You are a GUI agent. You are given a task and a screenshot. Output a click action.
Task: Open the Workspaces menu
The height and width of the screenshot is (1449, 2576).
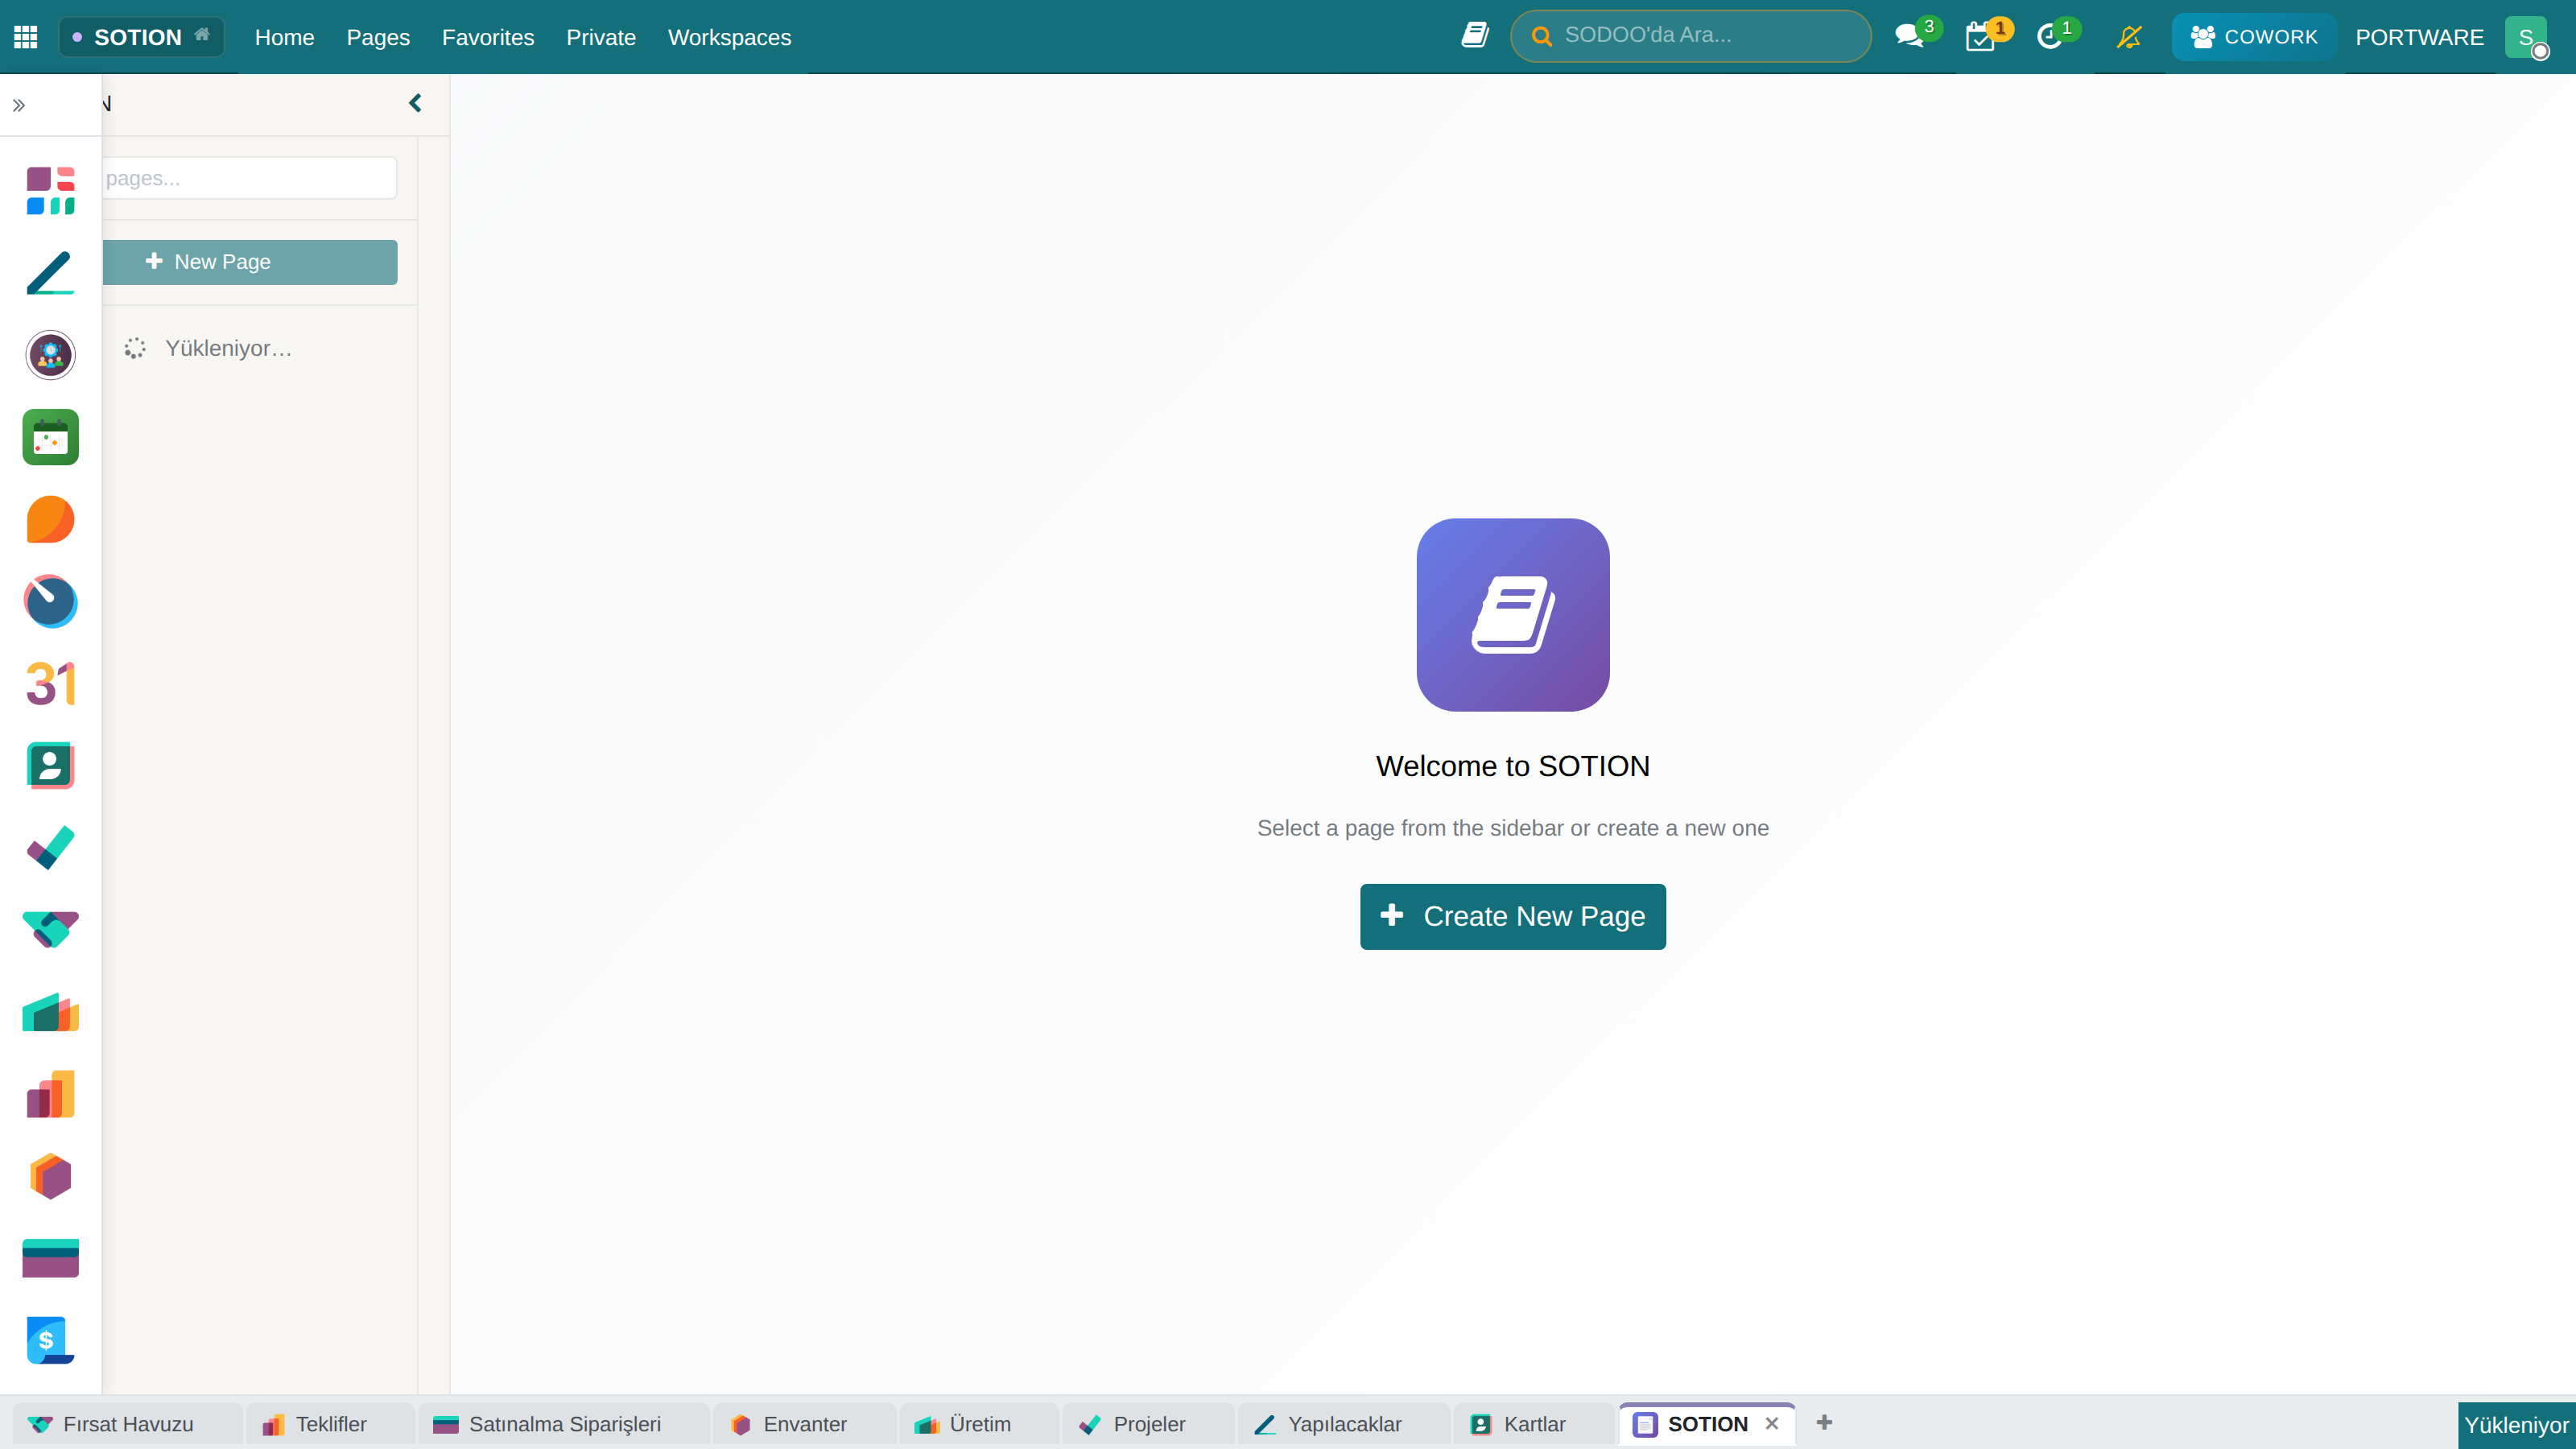729,37
